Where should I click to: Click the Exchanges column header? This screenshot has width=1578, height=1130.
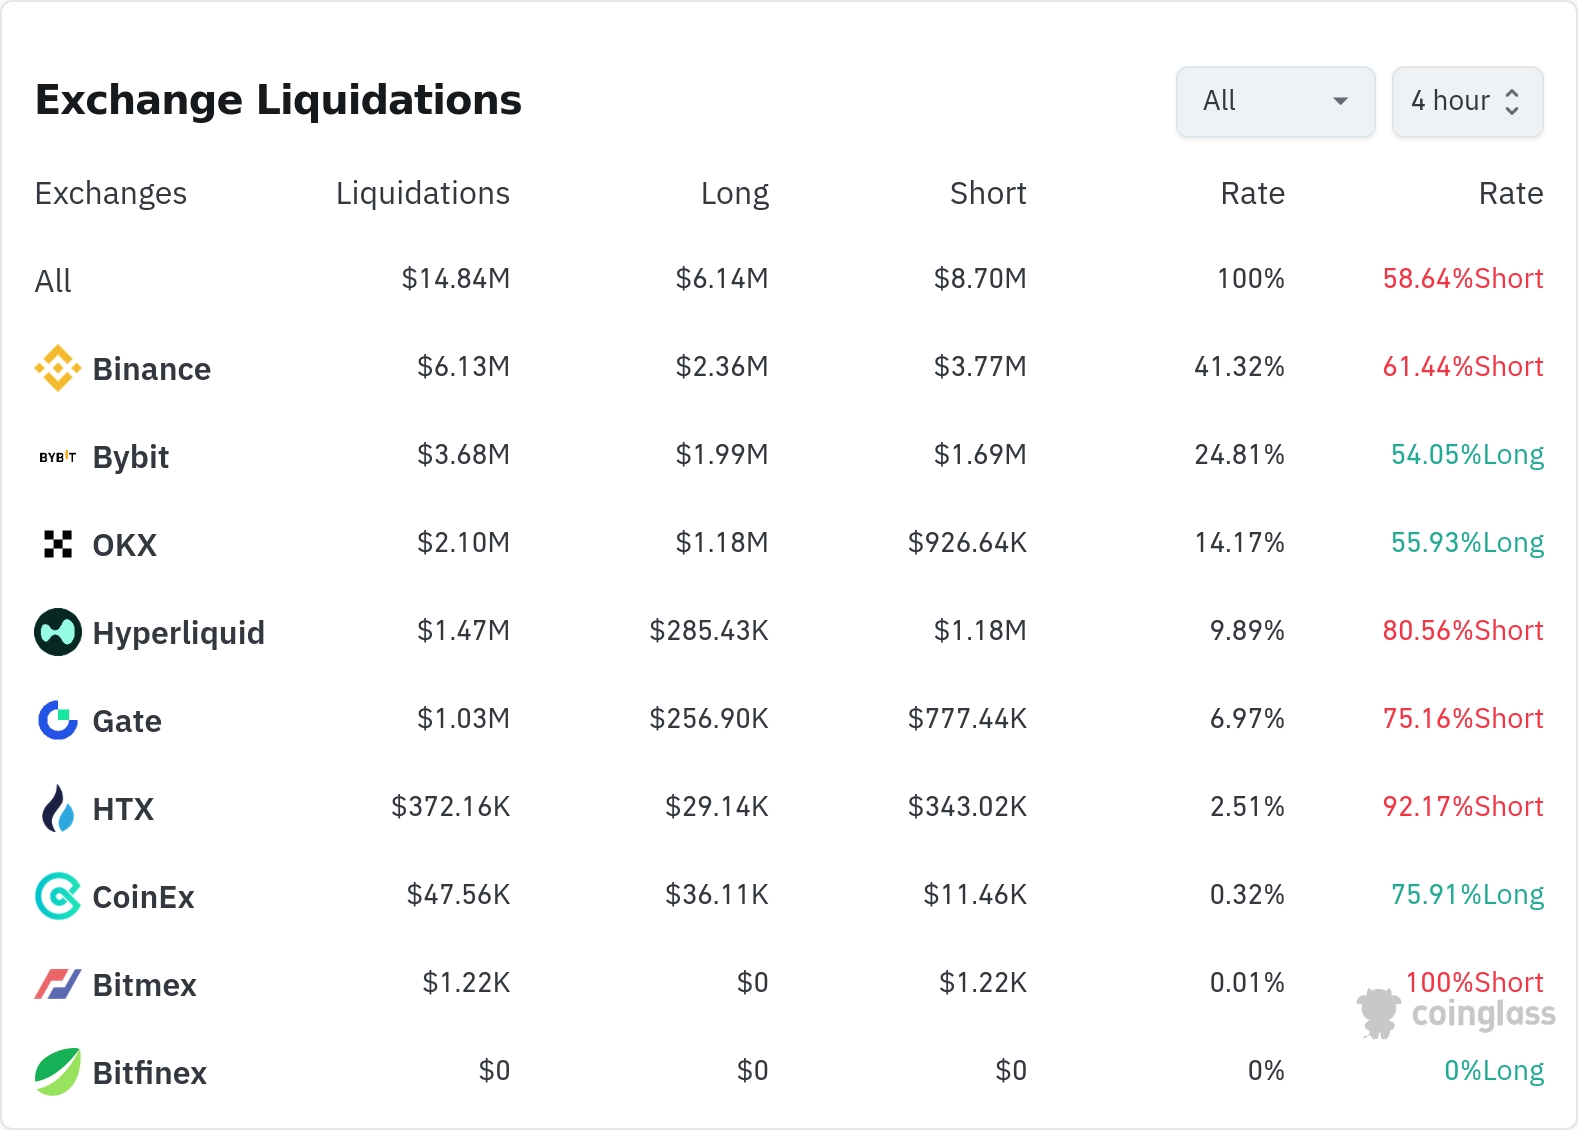[111, 193]
